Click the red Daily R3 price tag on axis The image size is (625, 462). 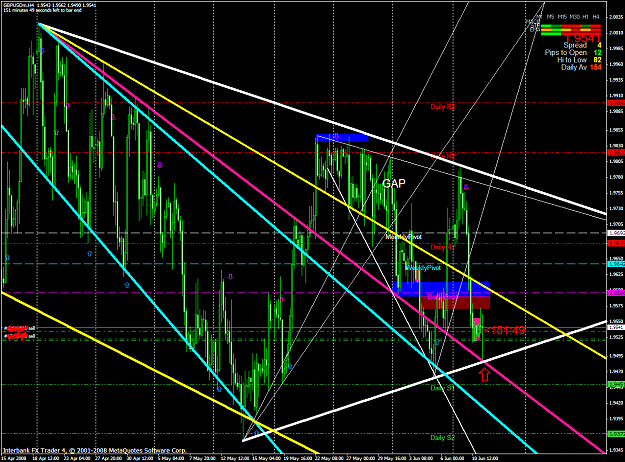click(616, 103)
